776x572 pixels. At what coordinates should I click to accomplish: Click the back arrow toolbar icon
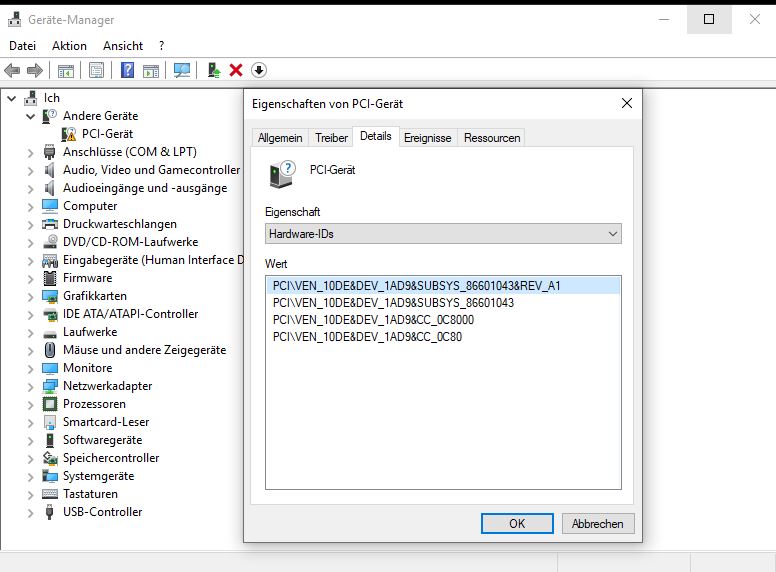coord(12,70)
